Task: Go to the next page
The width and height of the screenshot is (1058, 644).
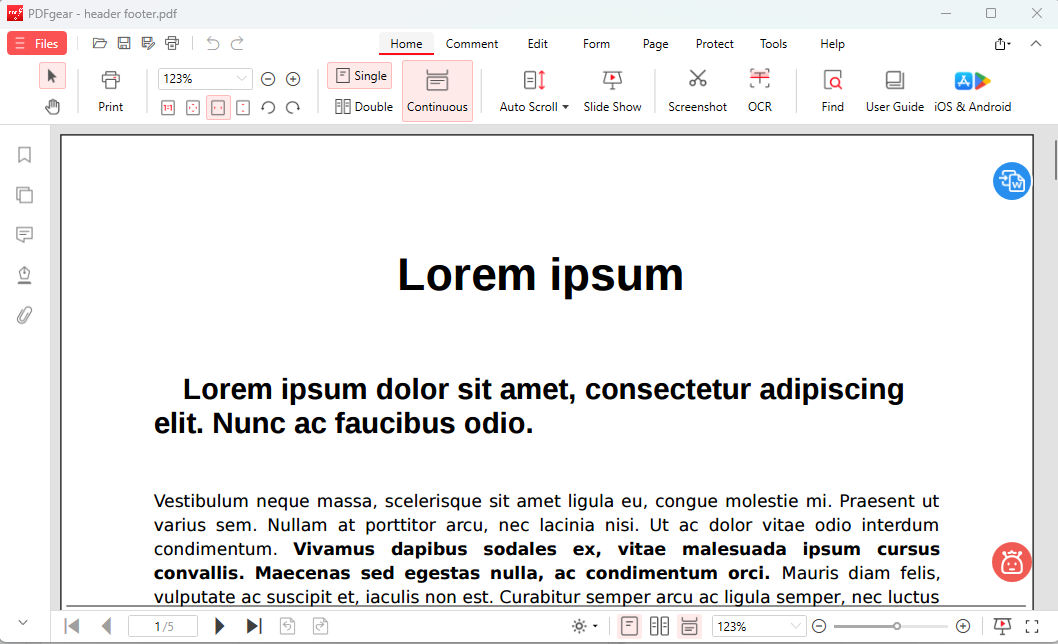Action: (x=219, y=626)
